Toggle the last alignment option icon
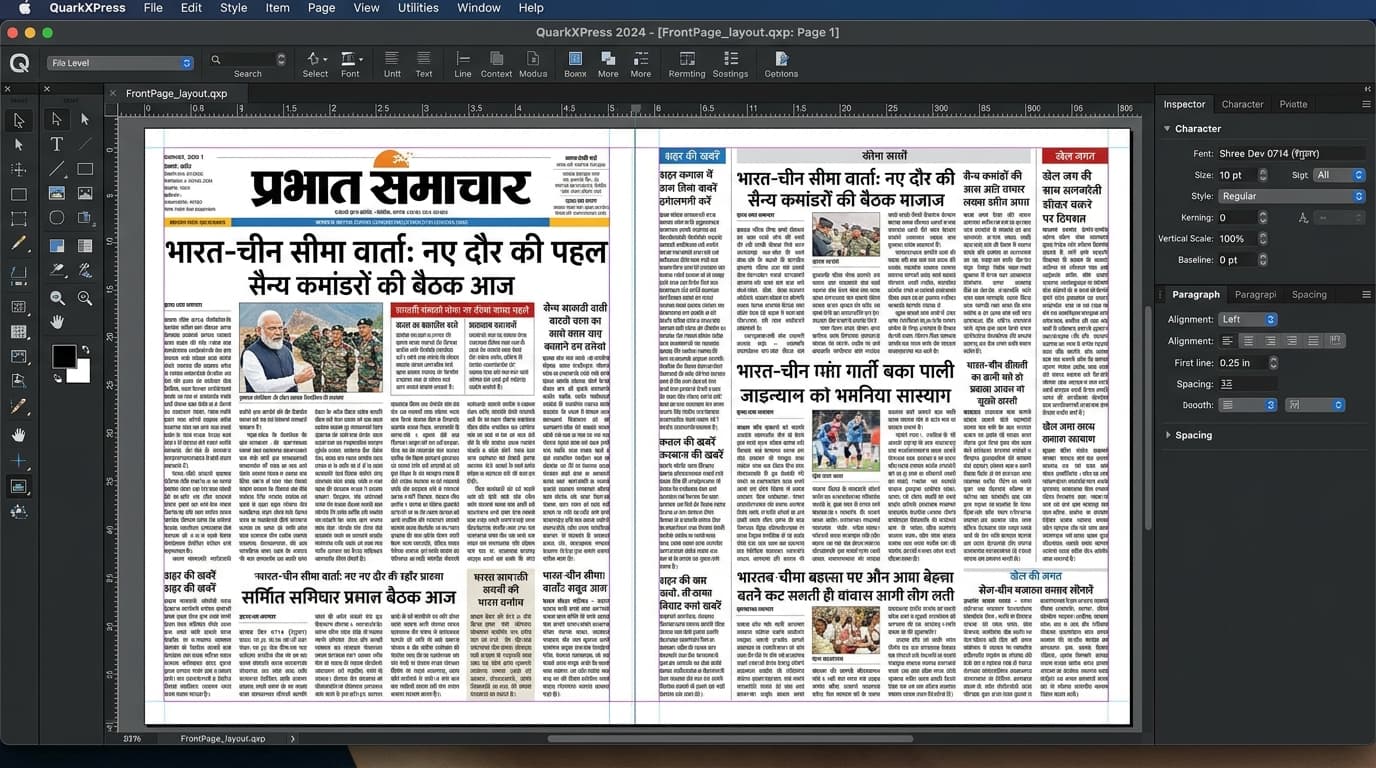 click(1335, 341)
